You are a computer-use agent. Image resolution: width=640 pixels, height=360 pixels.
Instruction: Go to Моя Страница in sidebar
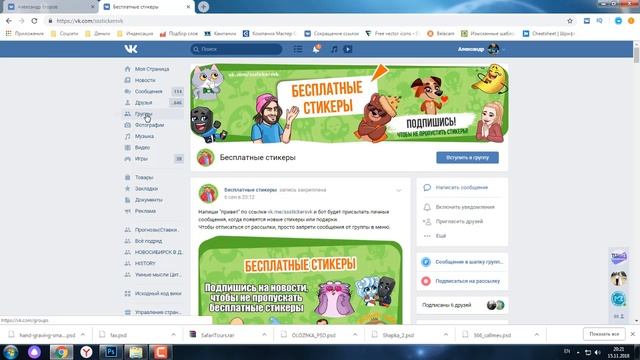point(152,69)
